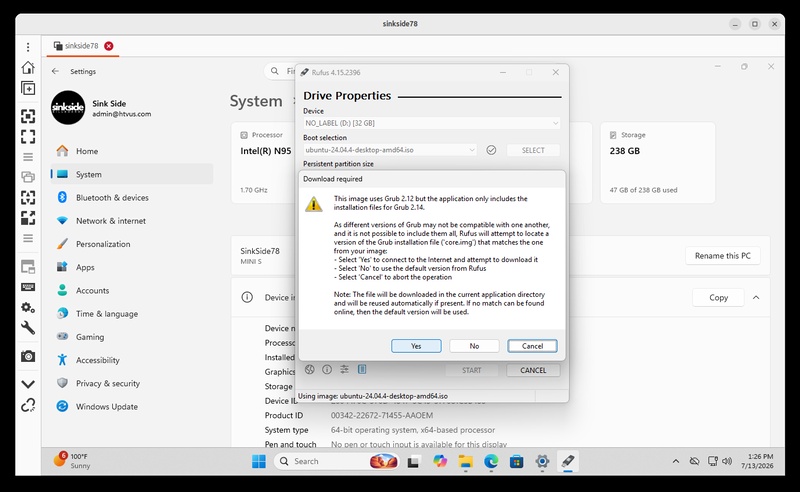Click the window-with-inset icon in sidebar
Viewport: 800px width, 492px height.
pos(28,266)
